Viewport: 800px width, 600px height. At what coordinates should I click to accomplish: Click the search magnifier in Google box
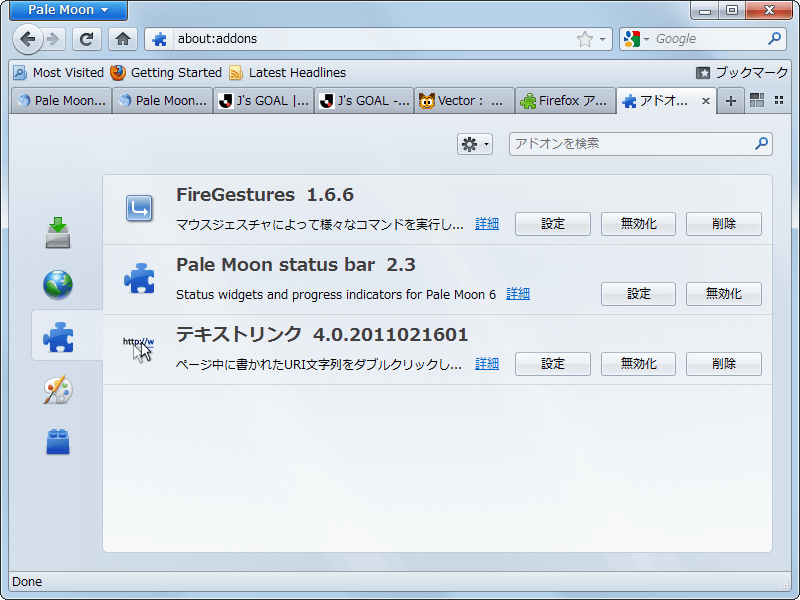tap(774, 38)
